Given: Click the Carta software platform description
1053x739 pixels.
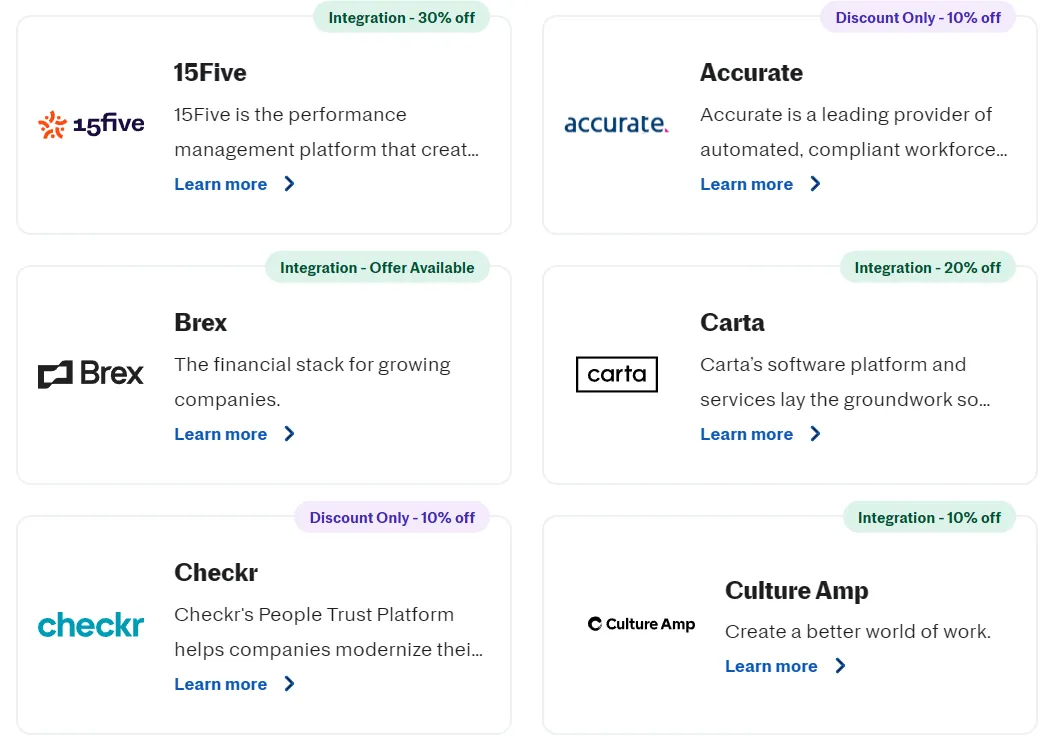Looking at the screenshot, I should coord(845,382).
